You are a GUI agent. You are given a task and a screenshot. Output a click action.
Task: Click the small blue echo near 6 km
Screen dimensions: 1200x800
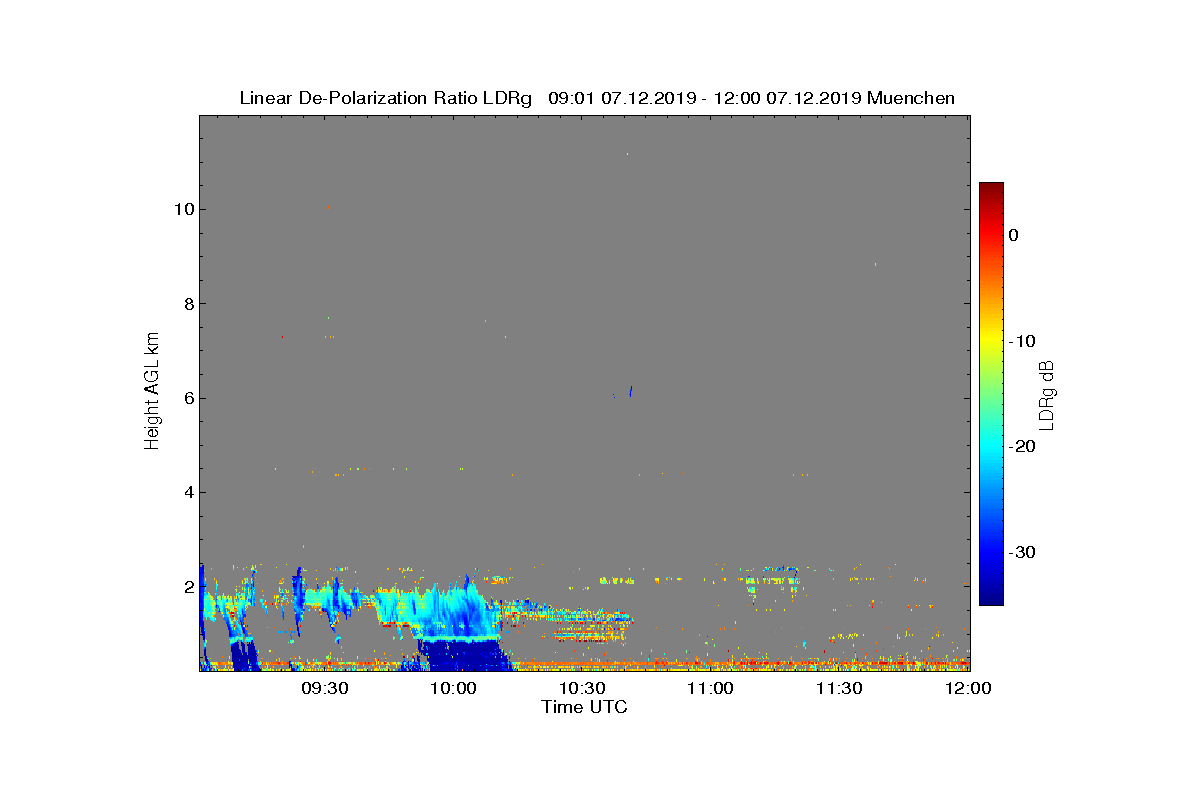coord(631,391)
